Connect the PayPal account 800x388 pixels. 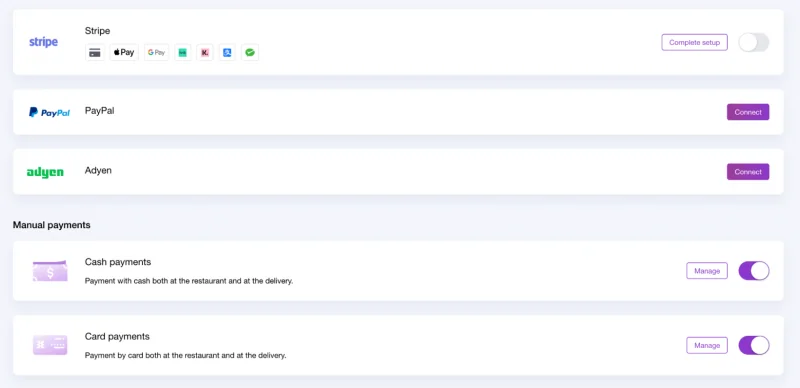[x=748, y=112]
